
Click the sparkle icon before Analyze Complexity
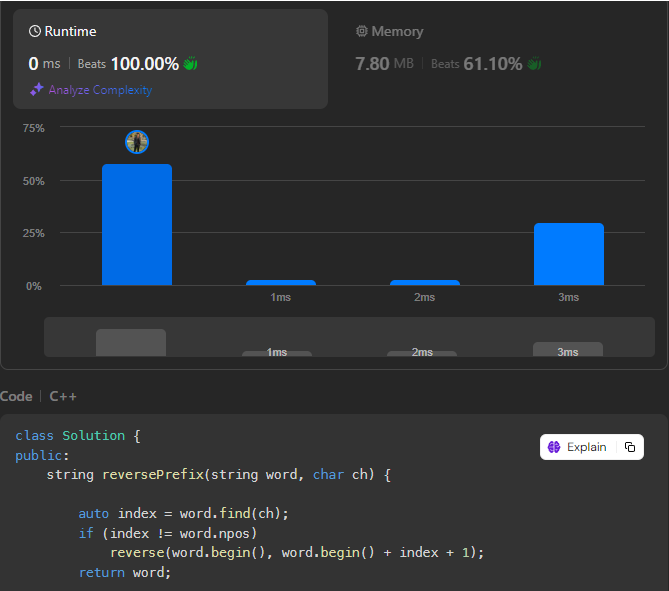(x=36, y=90)
